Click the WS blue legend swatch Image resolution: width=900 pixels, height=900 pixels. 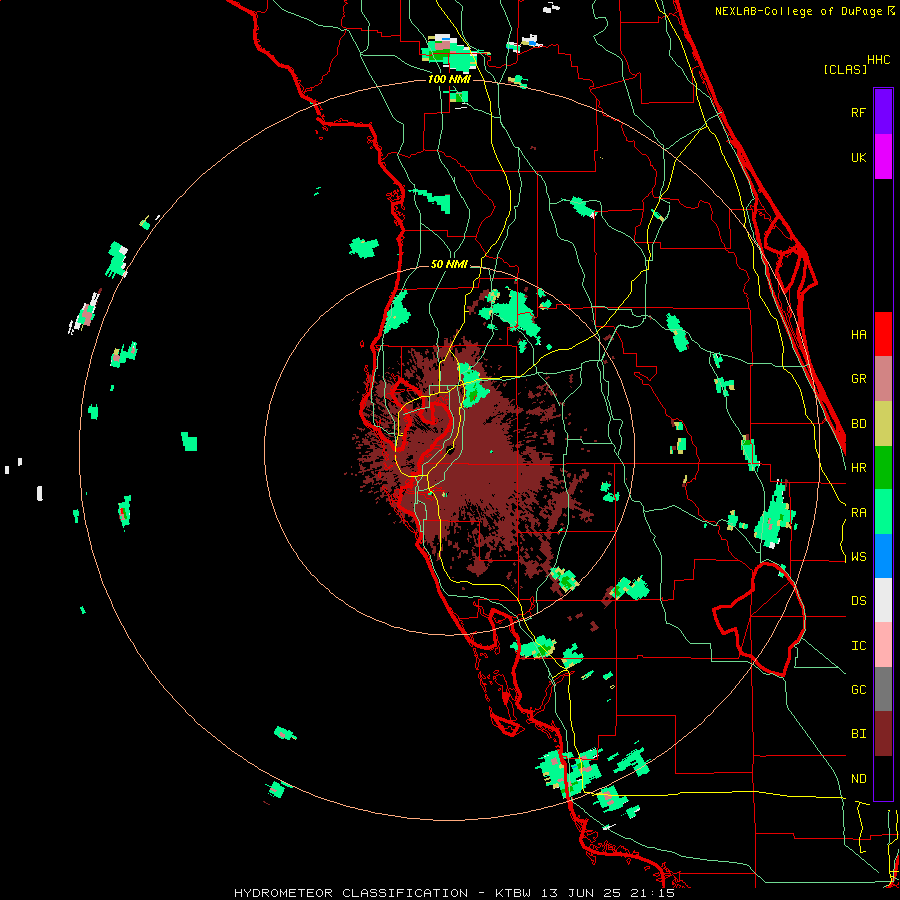[883, 556]
